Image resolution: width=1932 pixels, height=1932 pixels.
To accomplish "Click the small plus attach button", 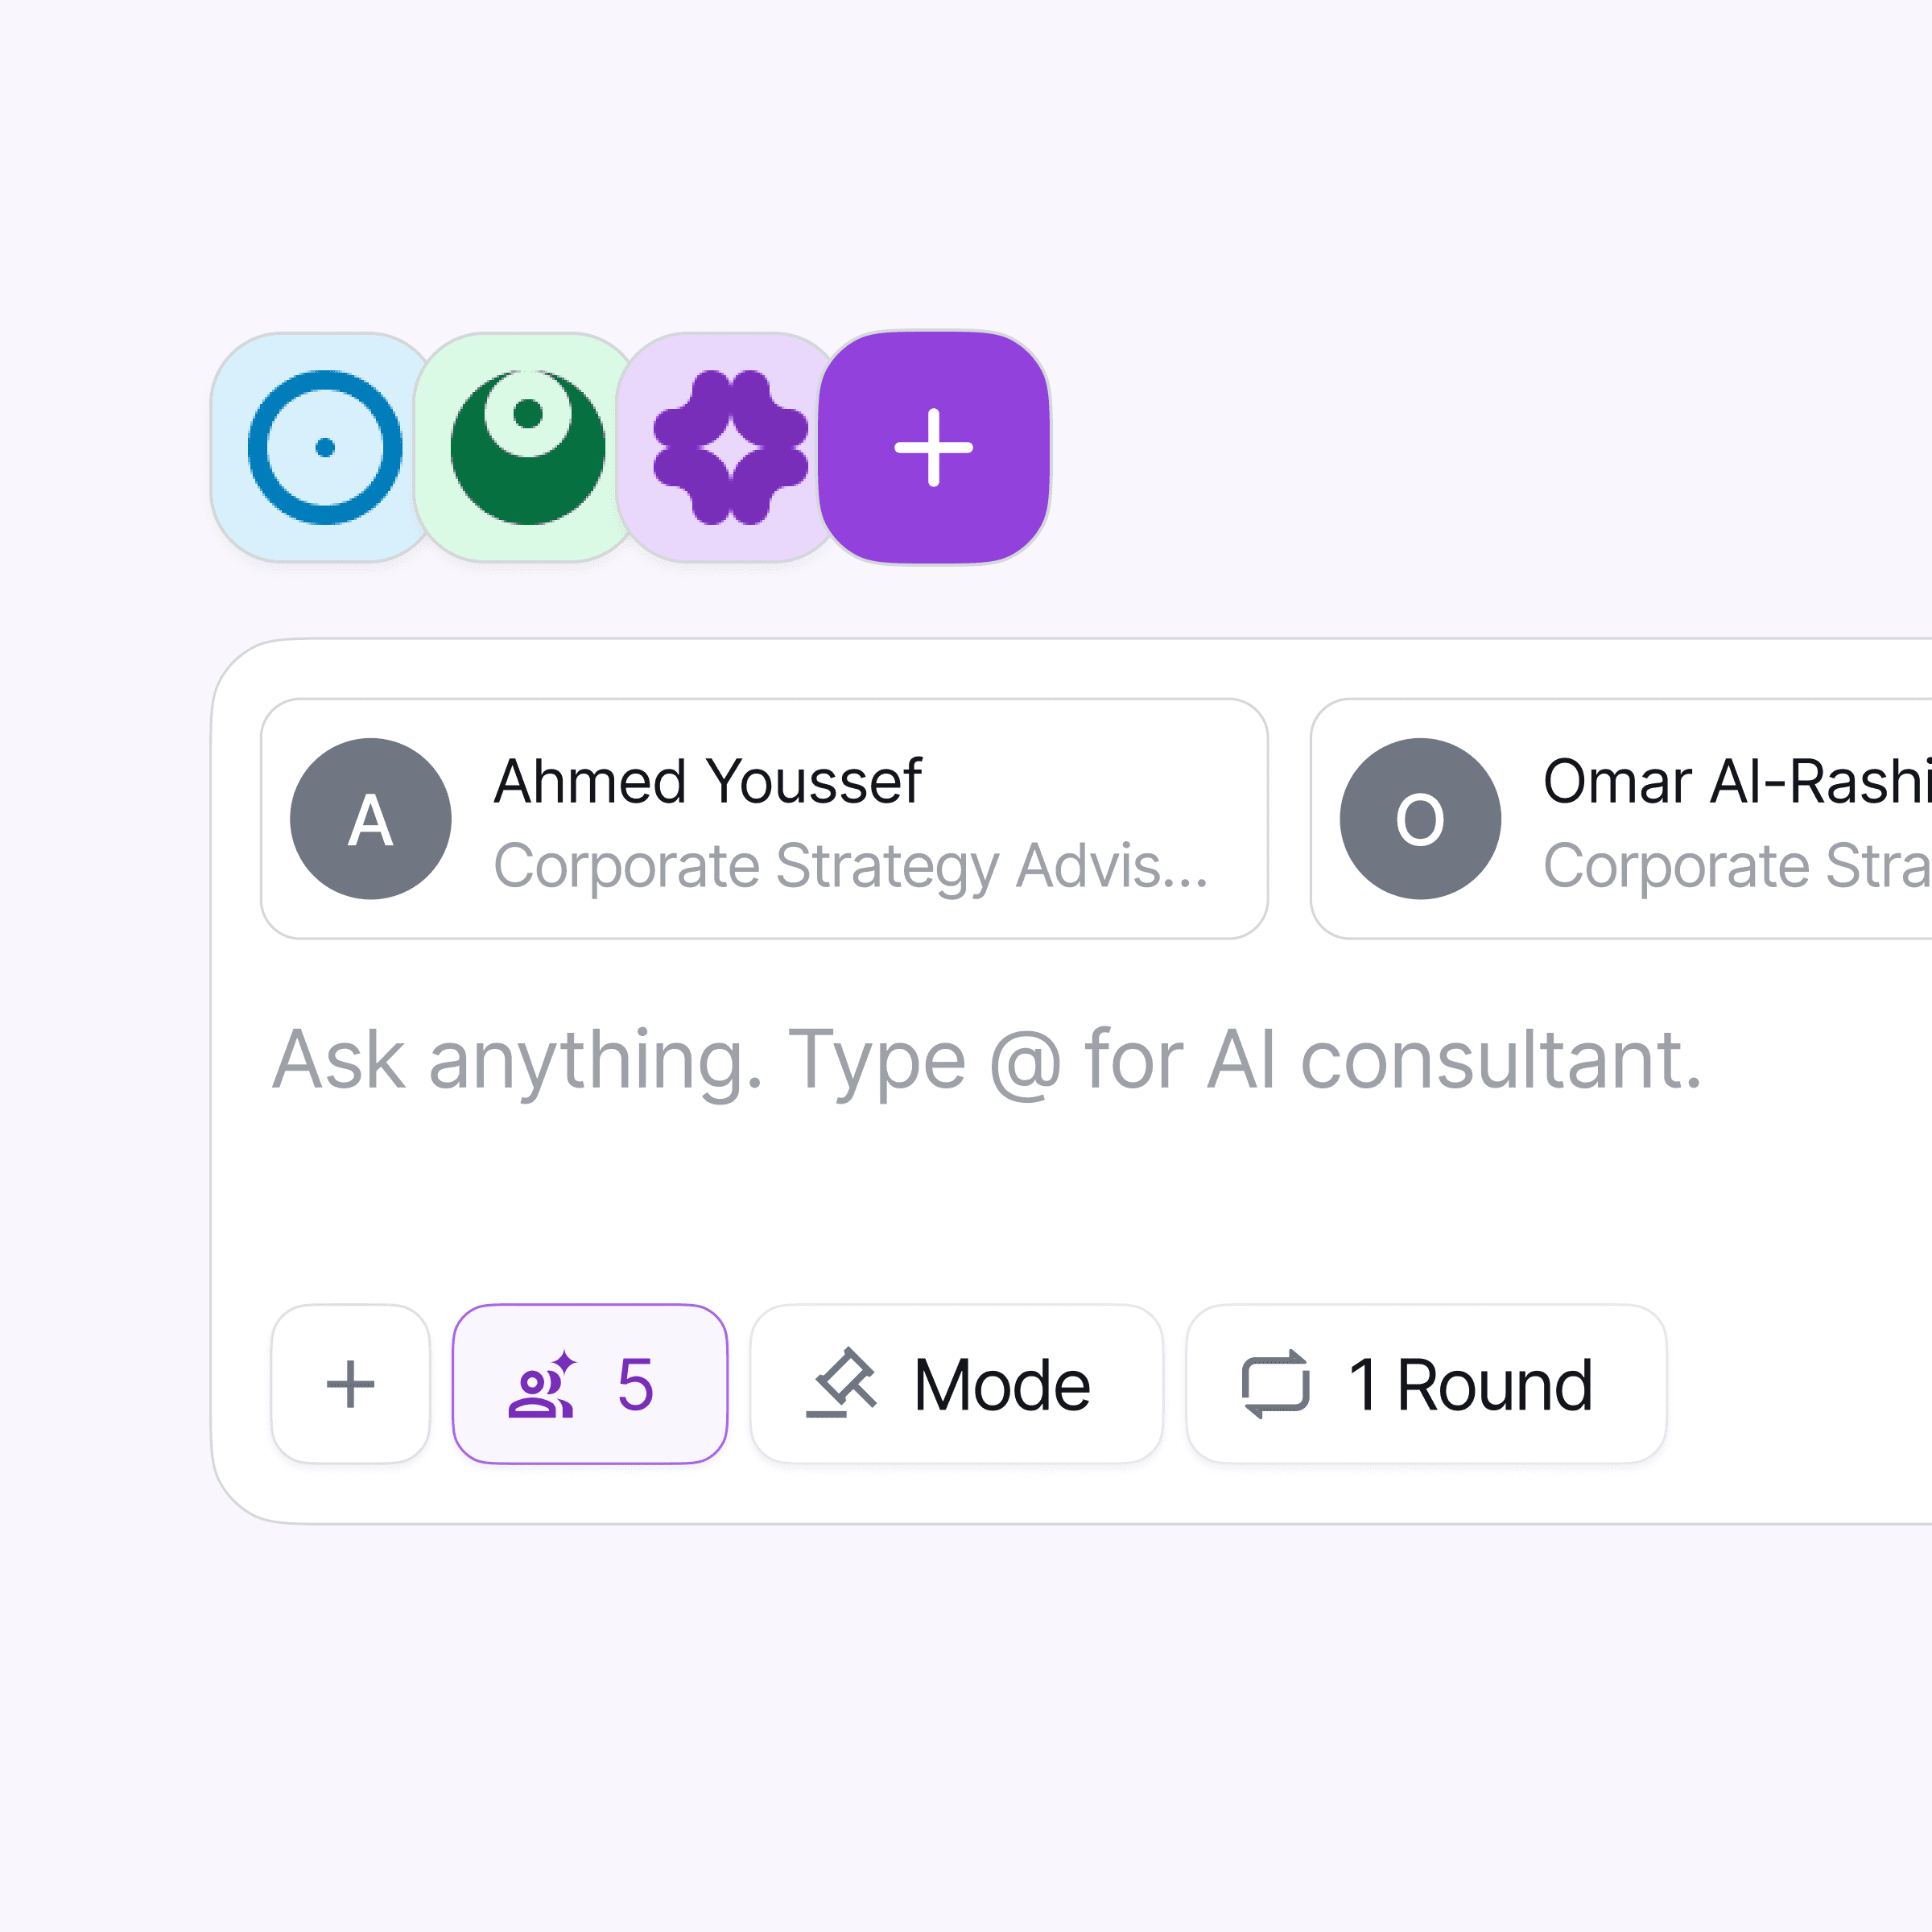I will pos(350,1384).
